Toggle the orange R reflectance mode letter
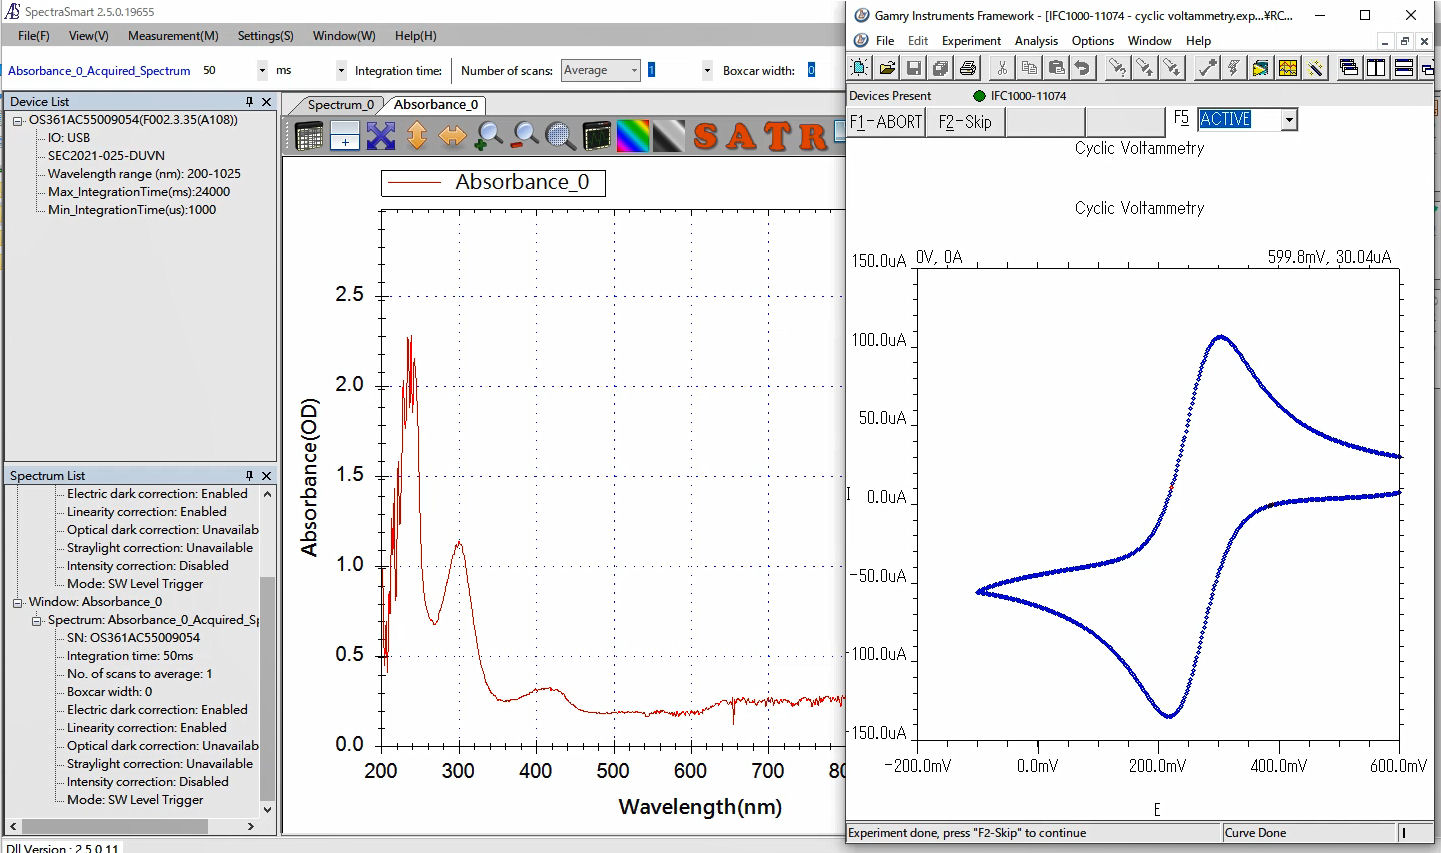 coord(812,136)
